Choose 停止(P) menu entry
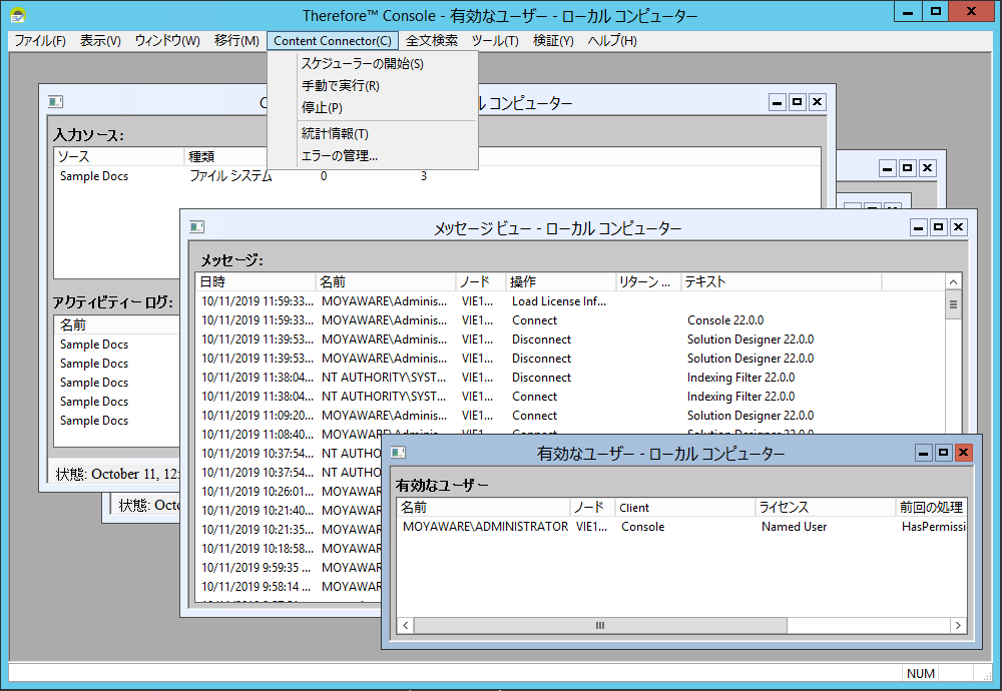Screen dimensions: 1002x691 click(x=373, y=107)
